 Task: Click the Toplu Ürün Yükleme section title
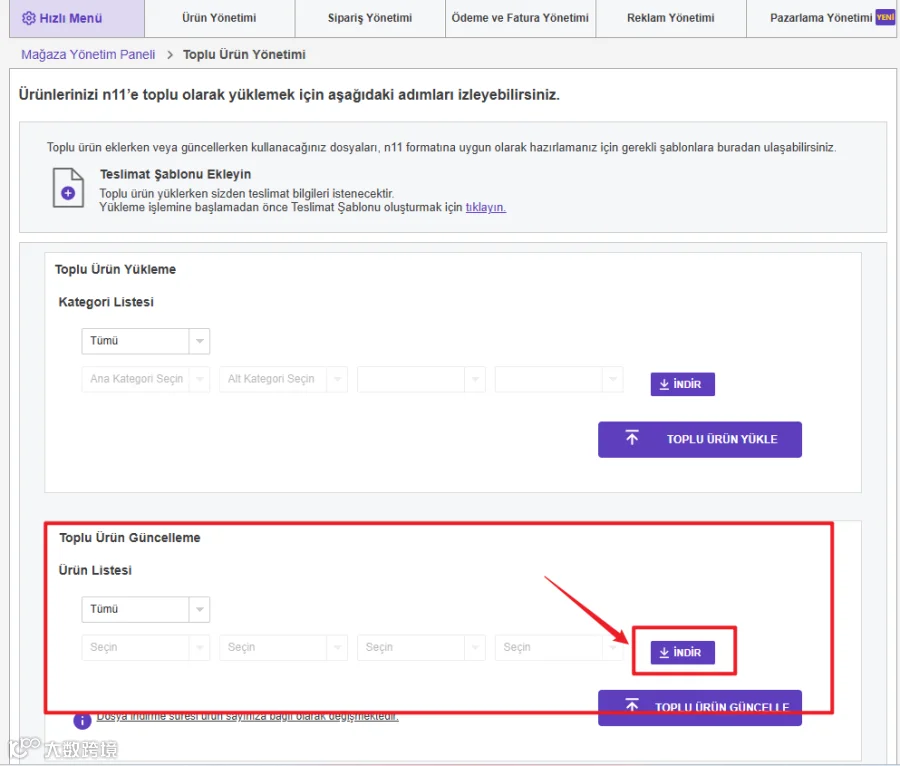(x=115, y=269)
